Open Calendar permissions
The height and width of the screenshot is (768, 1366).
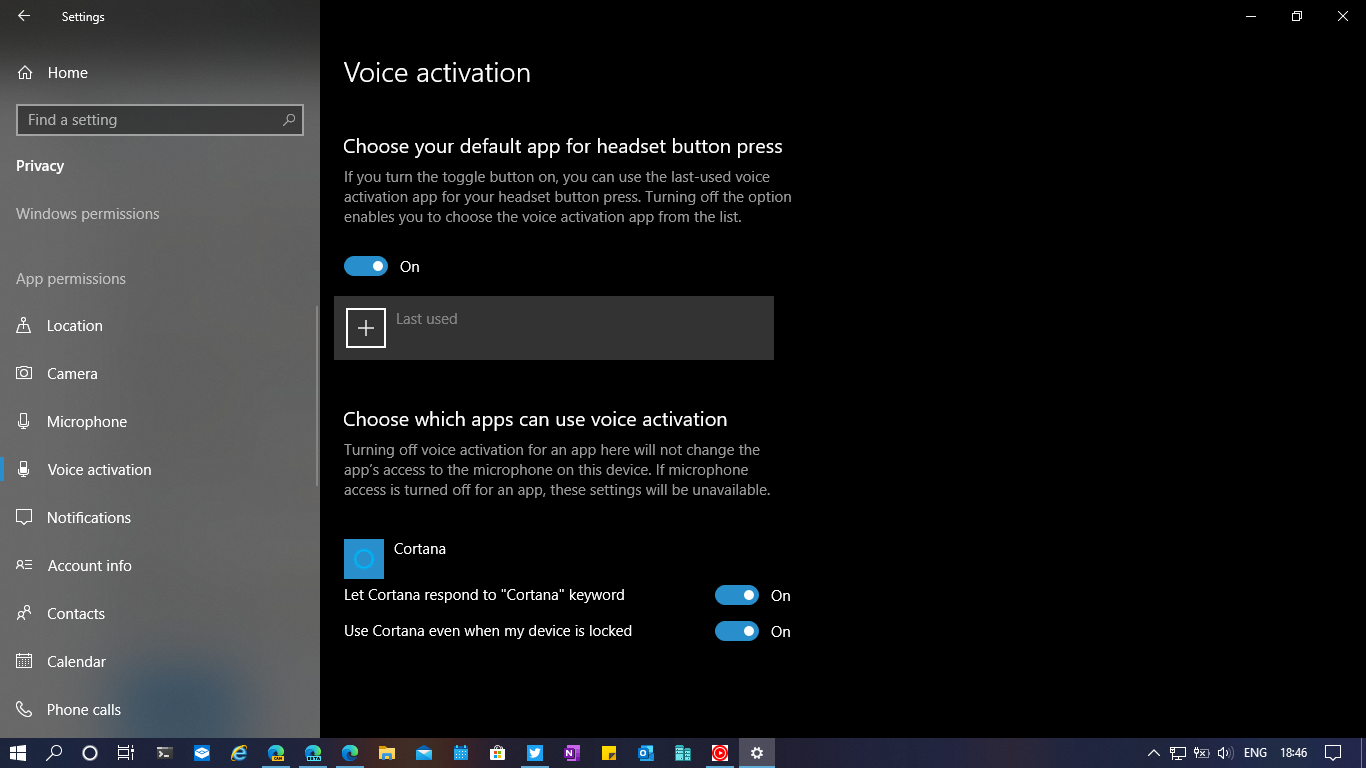[x=160, y=662]
